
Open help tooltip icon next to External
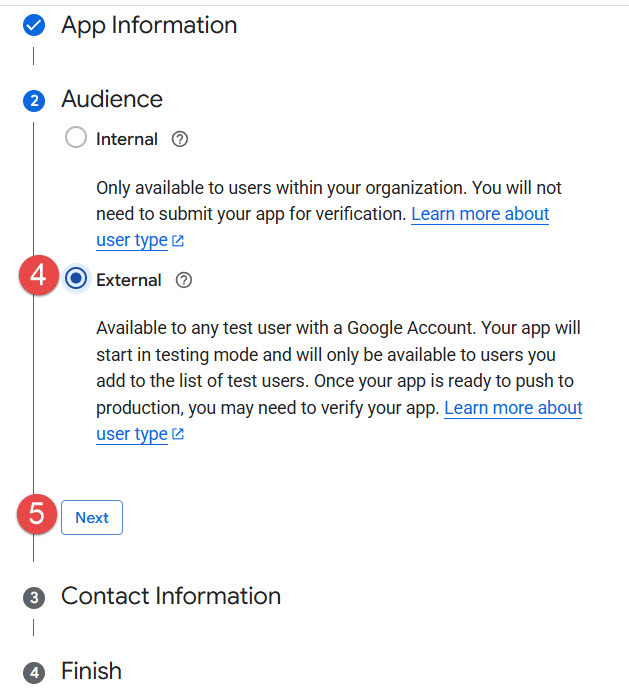click(183, 280)
